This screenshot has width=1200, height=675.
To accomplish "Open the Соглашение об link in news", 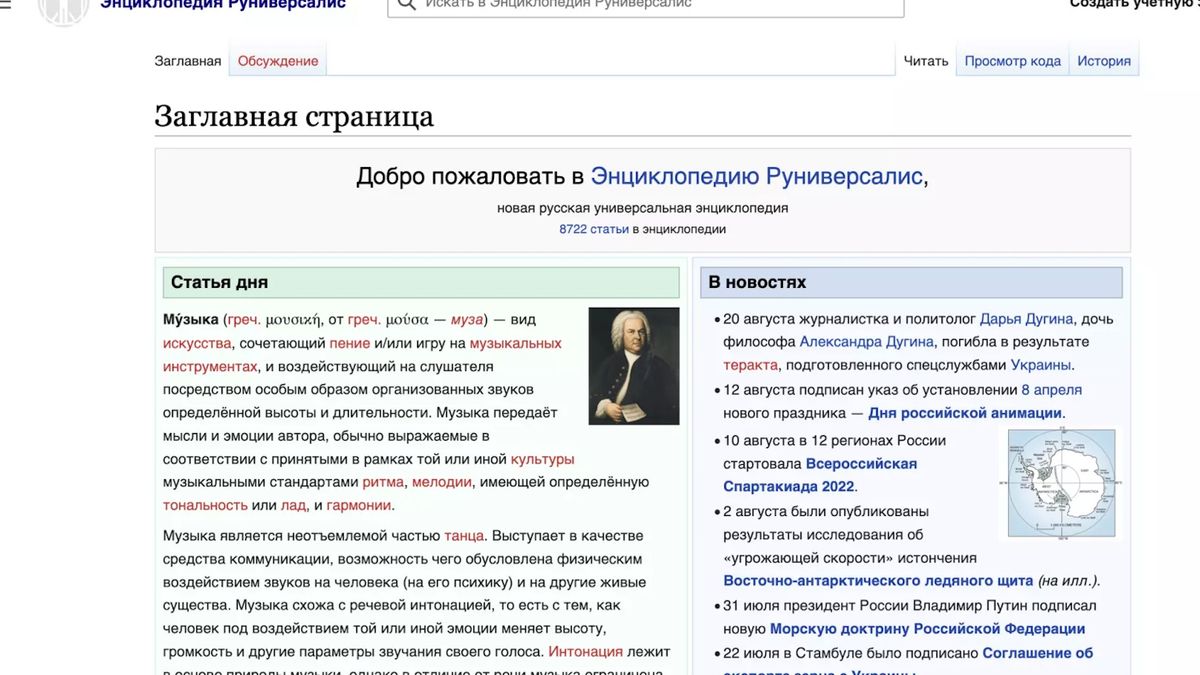I will 1038,654.
